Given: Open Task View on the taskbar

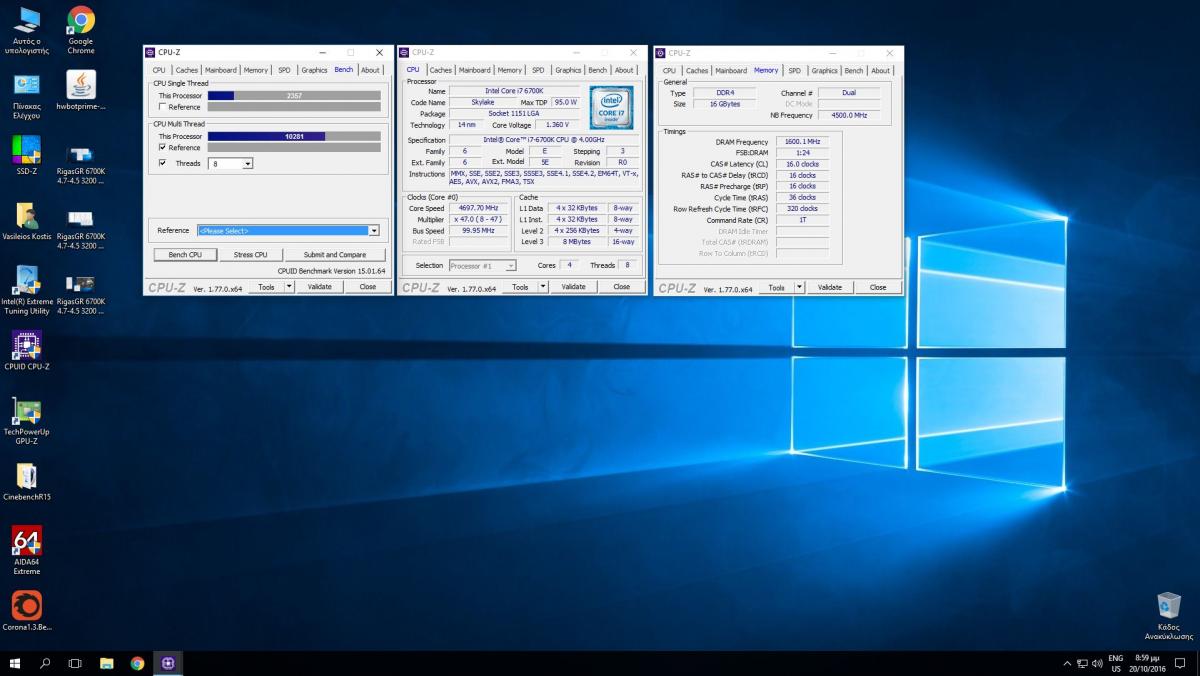Looking at the screenshot, I should [x=75, y=663].
